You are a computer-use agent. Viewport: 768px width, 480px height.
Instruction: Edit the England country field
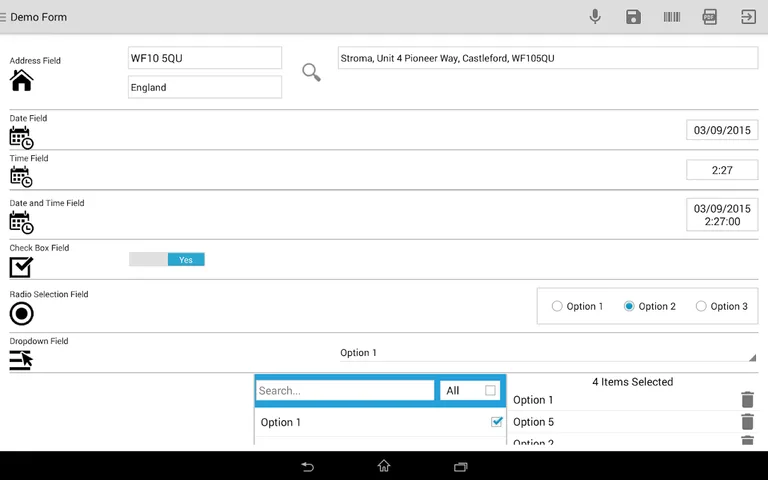point(205,87)
